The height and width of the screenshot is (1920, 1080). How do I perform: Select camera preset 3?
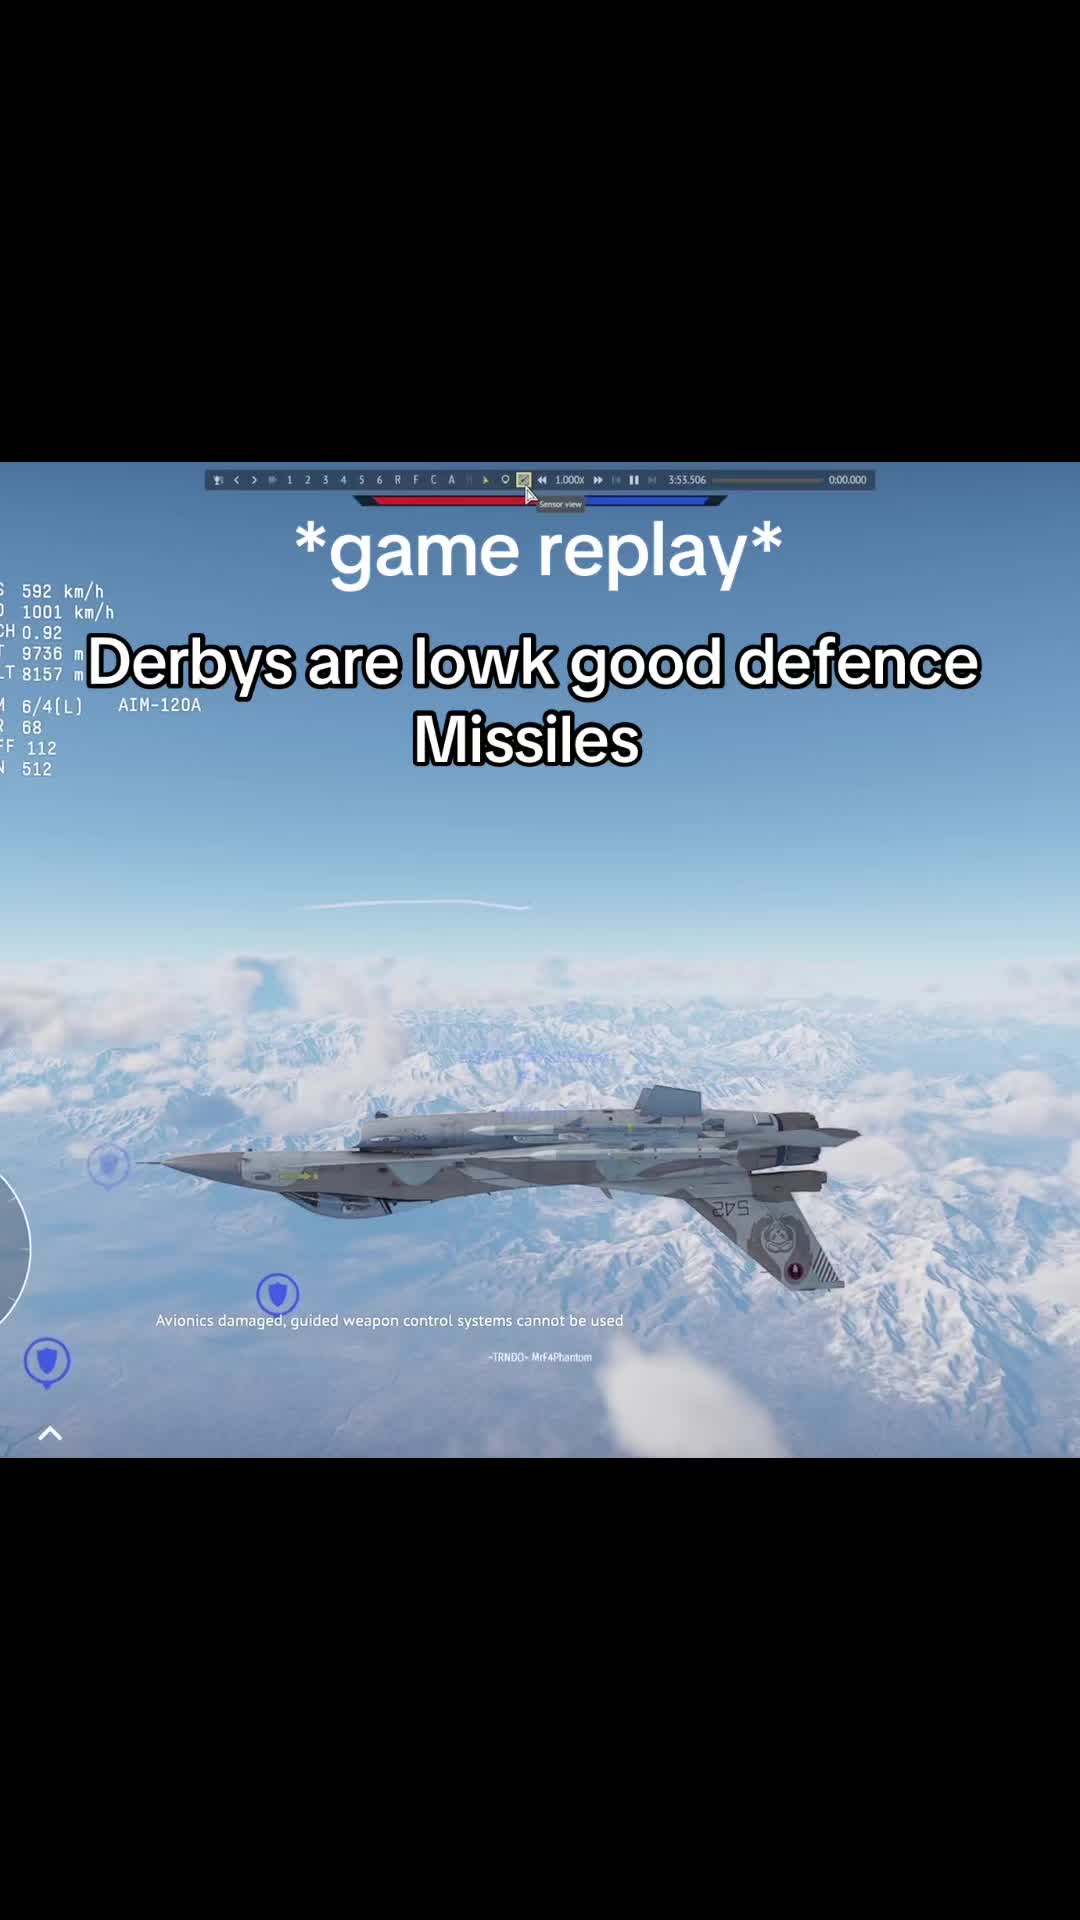tap(325, 480)
